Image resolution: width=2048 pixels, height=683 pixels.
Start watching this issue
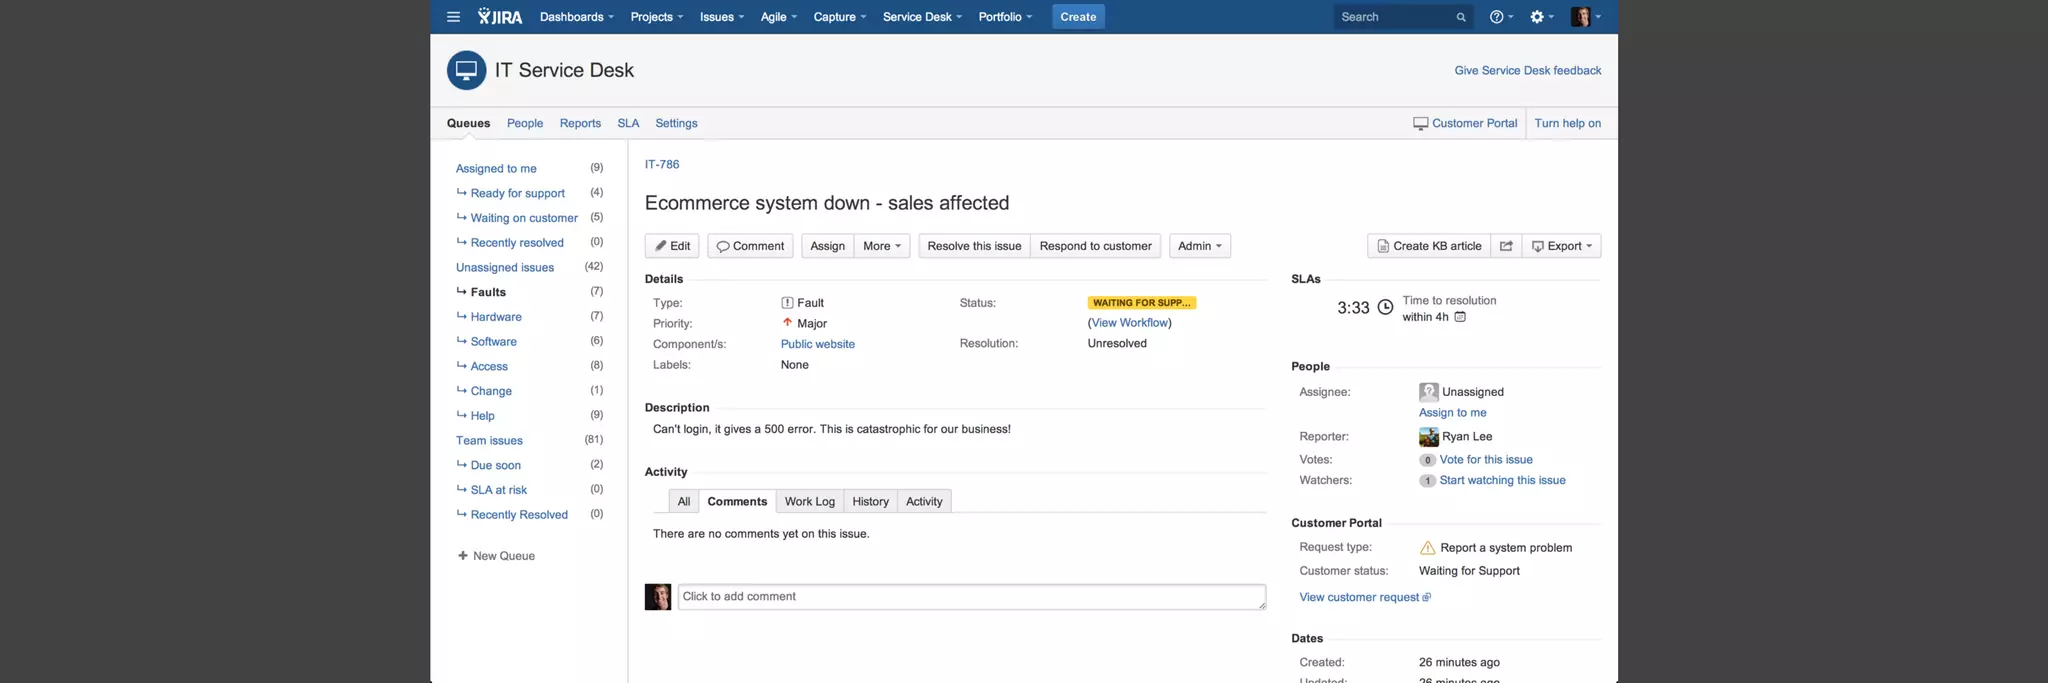tap(1502, 481)
